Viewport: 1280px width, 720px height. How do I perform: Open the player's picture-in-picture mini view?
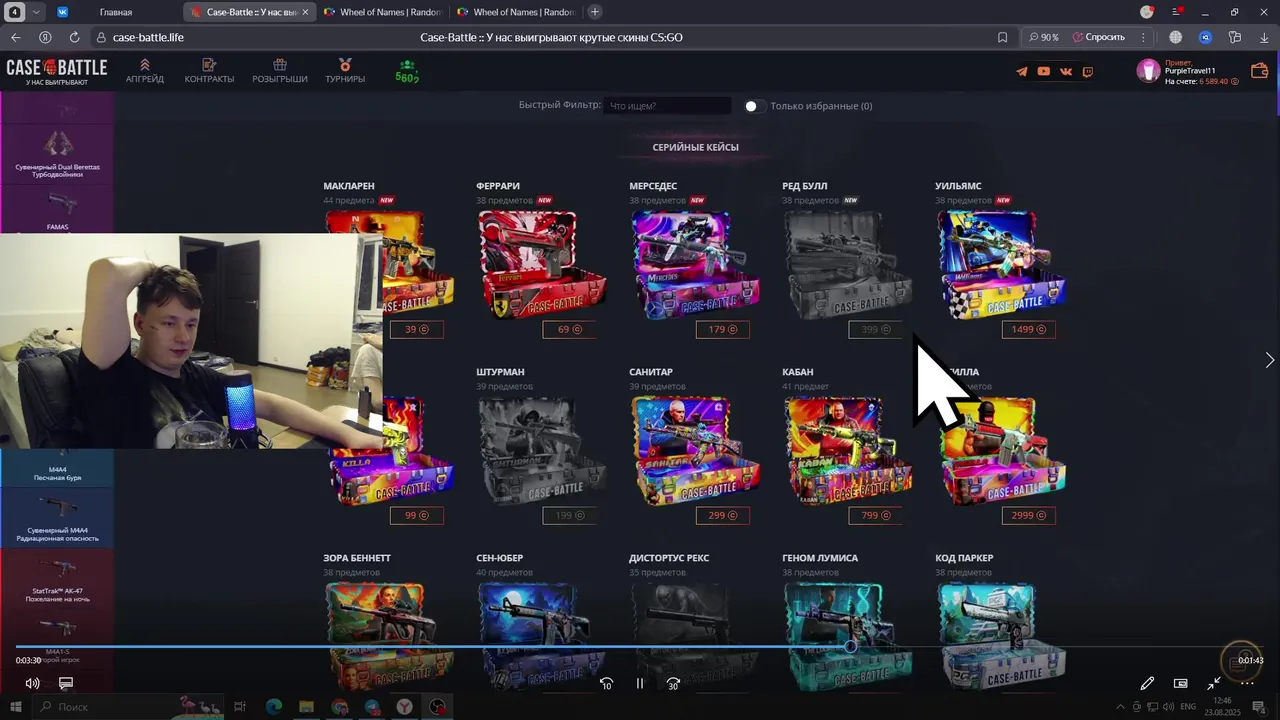pos(1180,683)
